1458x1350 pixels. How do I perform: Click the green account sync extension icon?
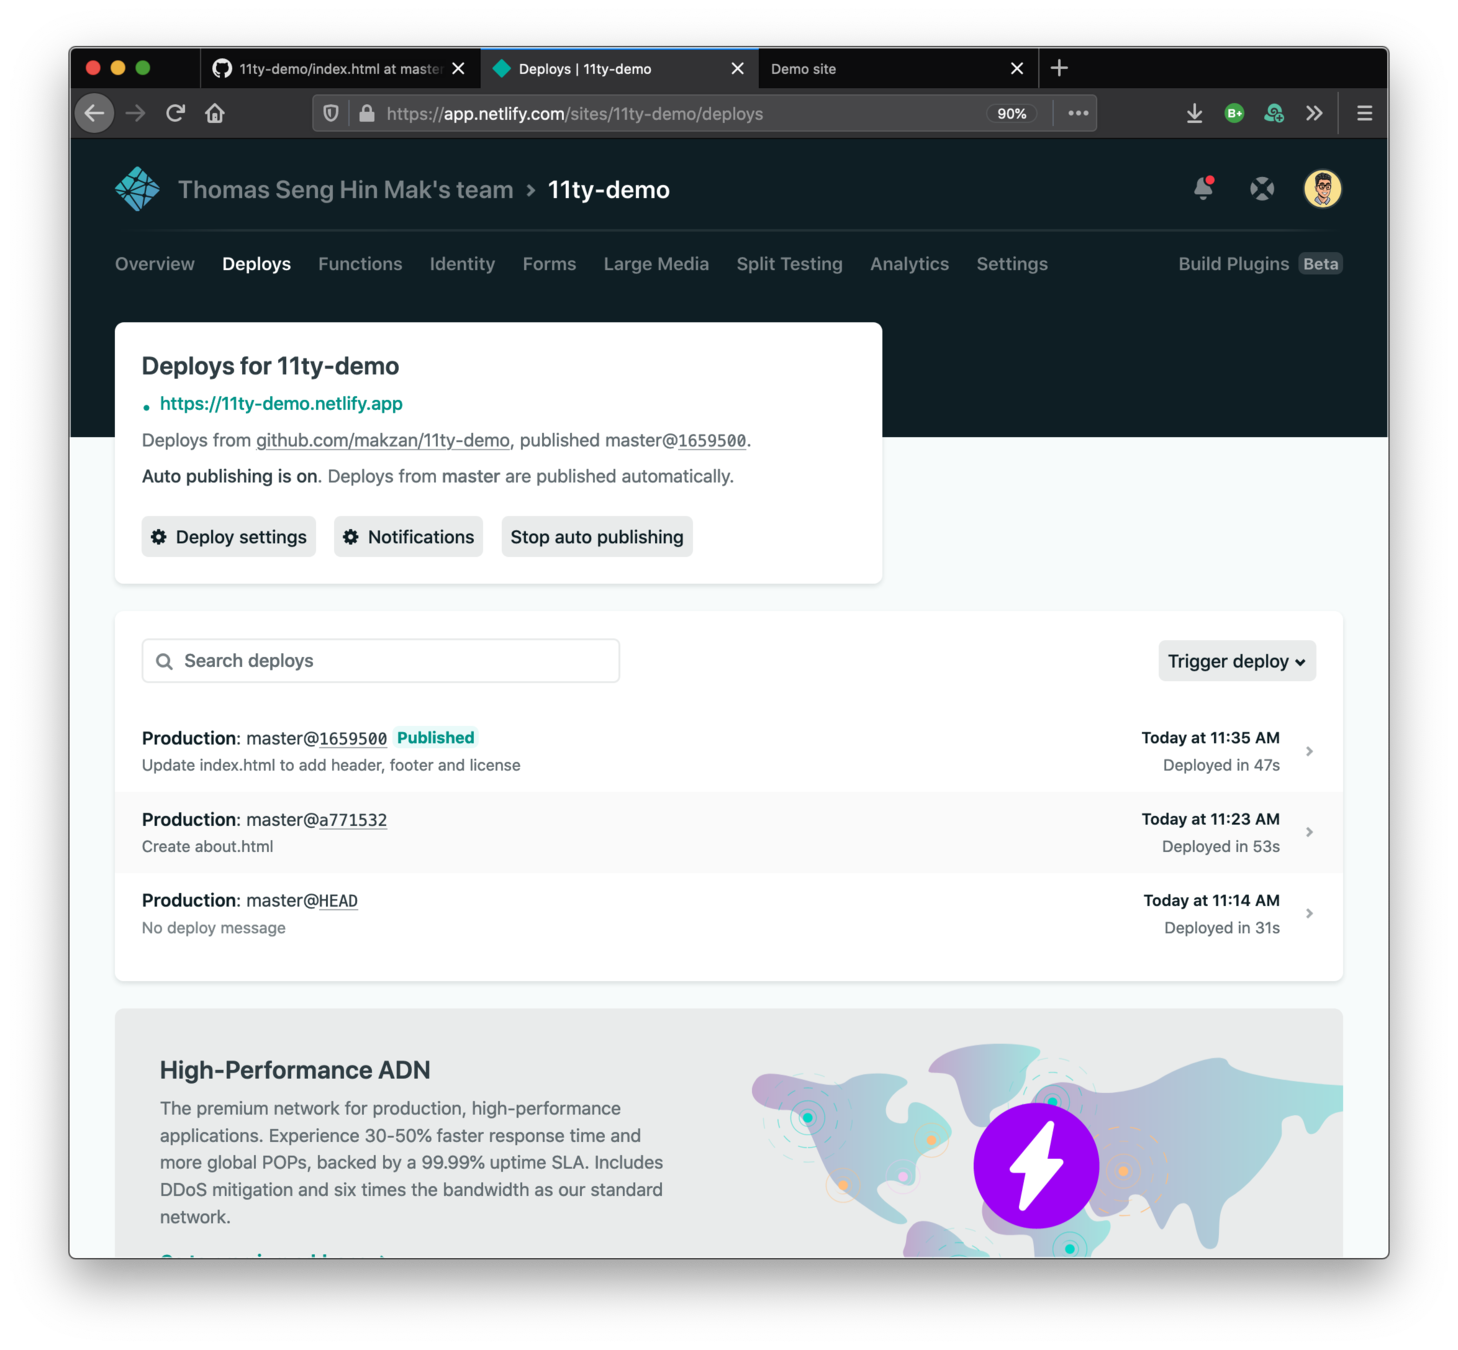point(1274,113)
